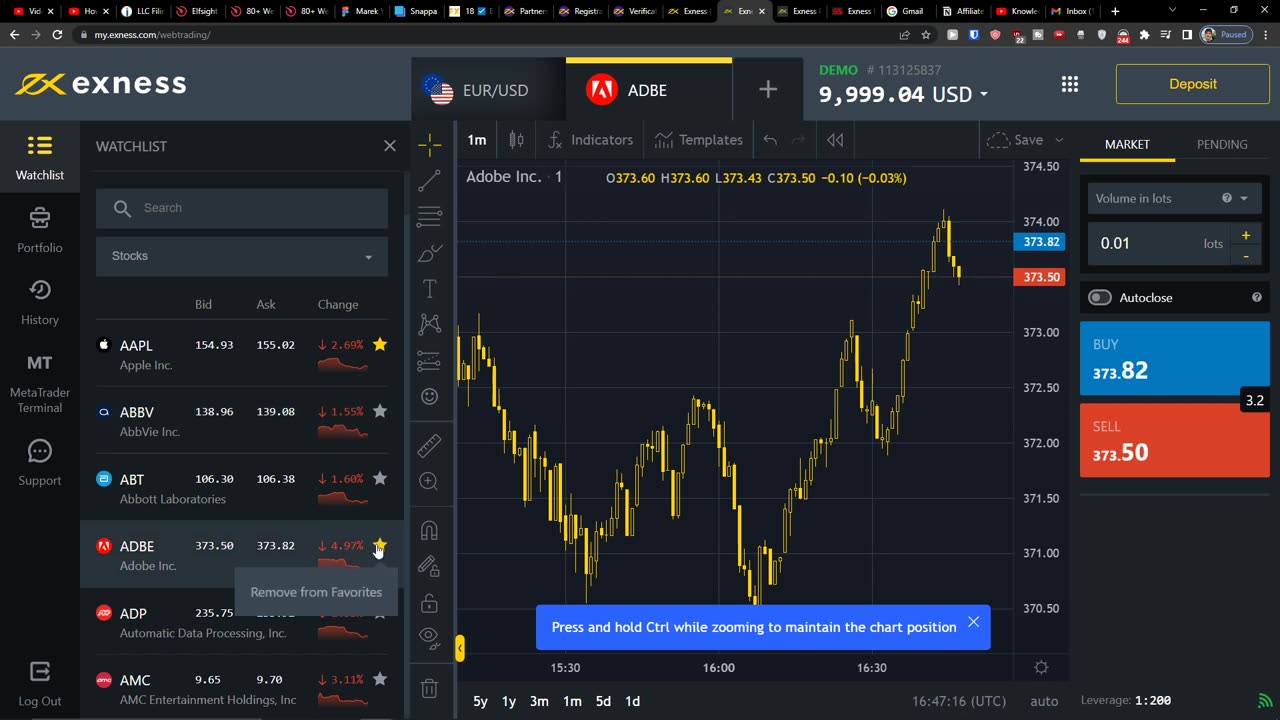The width and height of the screenshot is (1280, 720).
Task: Add a new instrument tab
Action: [x=768, y=90]
